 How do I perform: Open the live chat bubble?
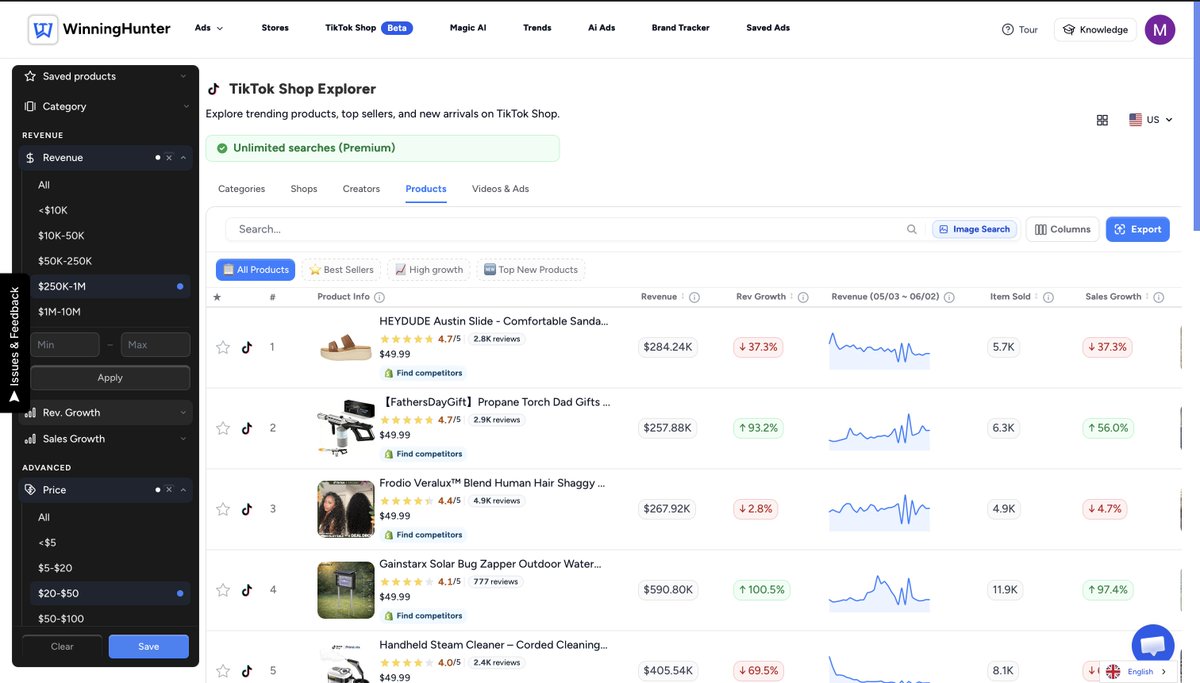click(x=1152, y=645)
